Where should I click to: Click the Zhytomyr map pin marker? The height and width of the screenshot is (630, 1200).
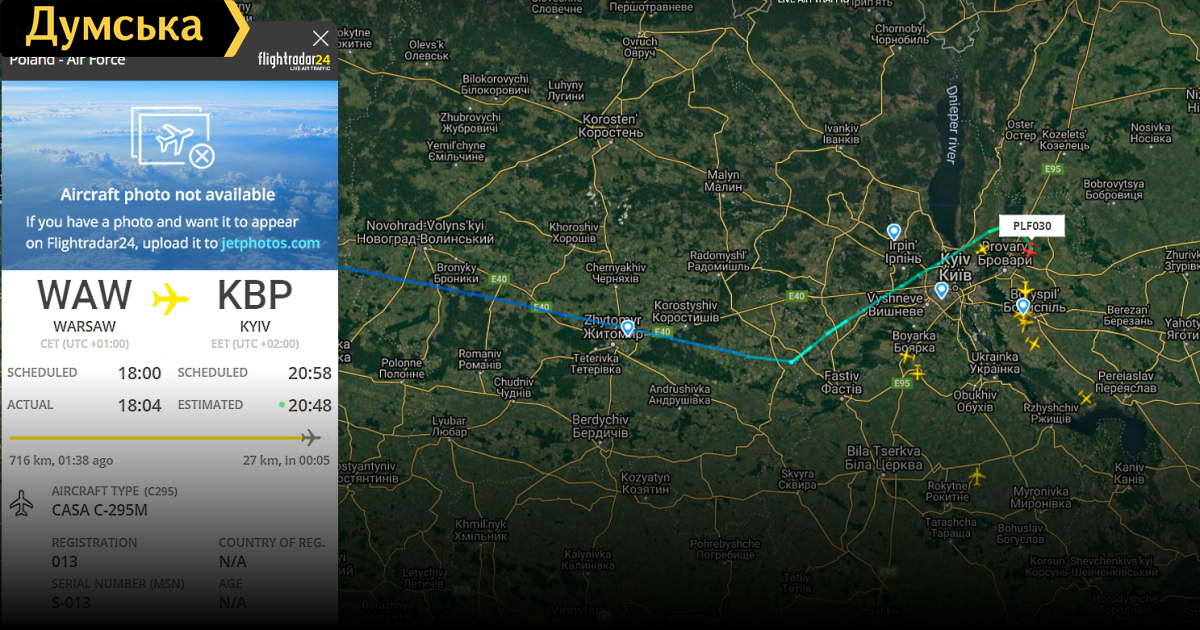[x=627, y=327]
